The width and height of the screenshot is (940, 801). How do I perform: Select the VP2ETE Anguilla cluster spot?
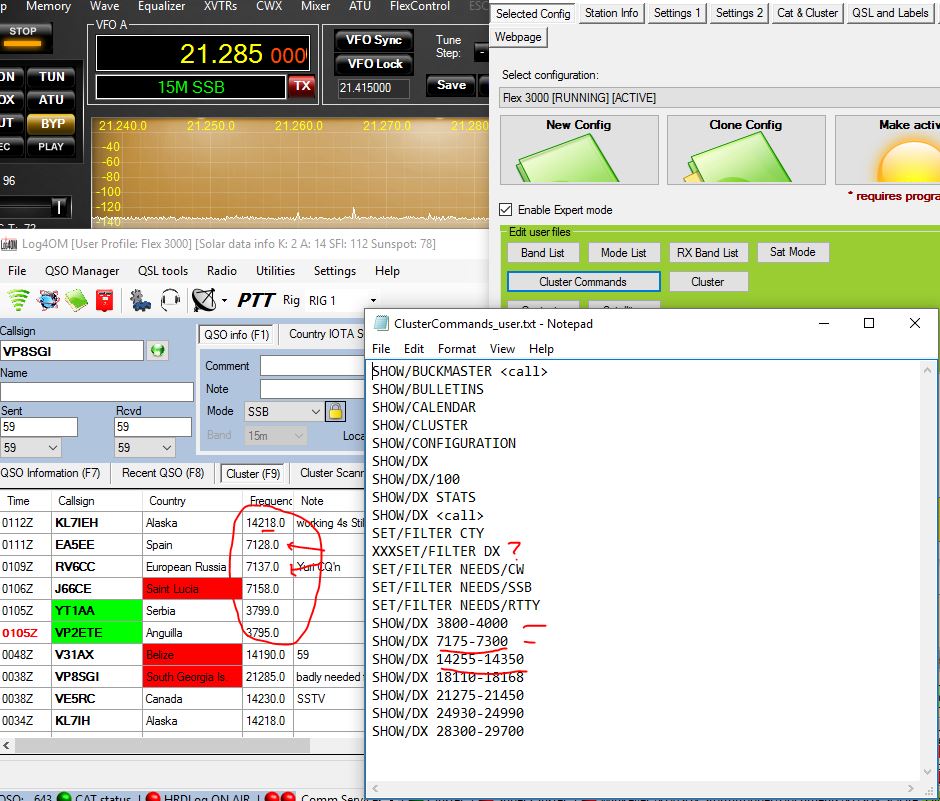coord(181,633)
